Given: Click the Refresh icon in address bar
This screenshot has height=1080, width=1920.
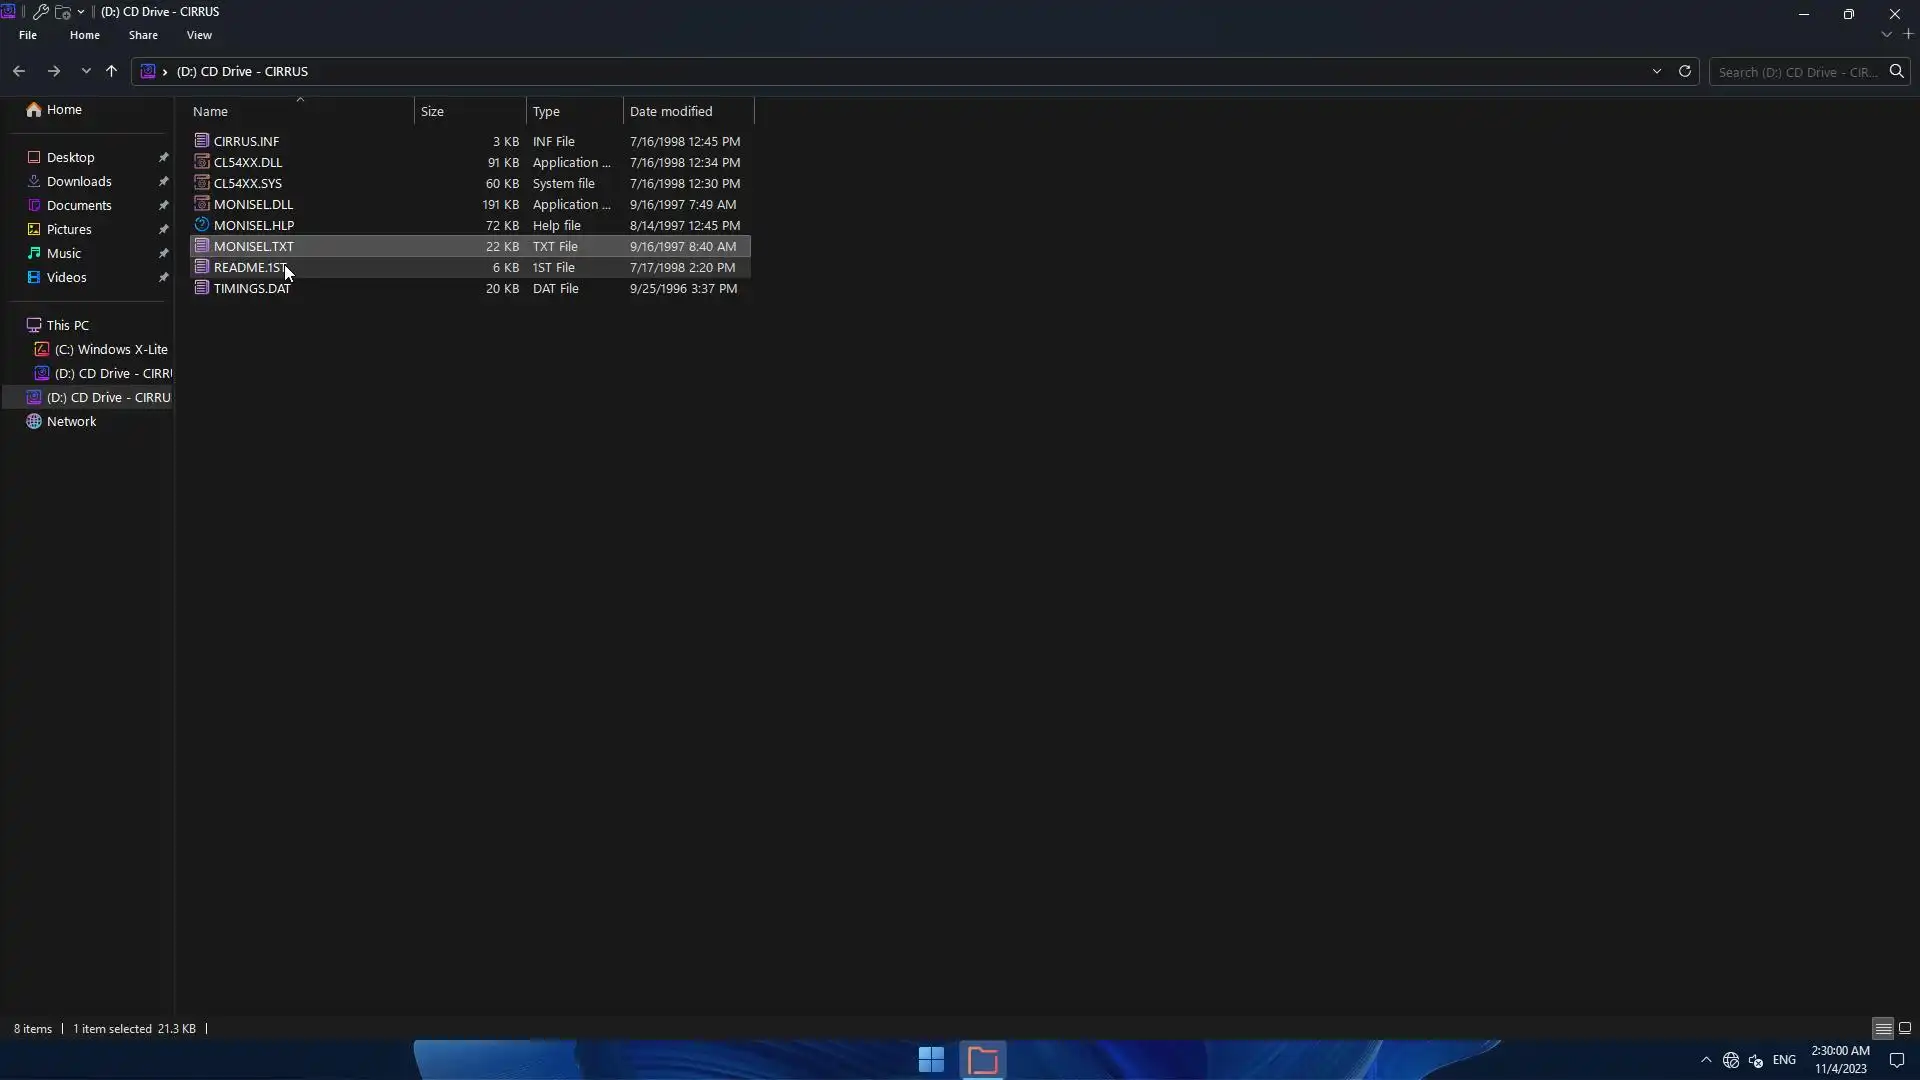Looking at the screenshot, I should 1684,71.
